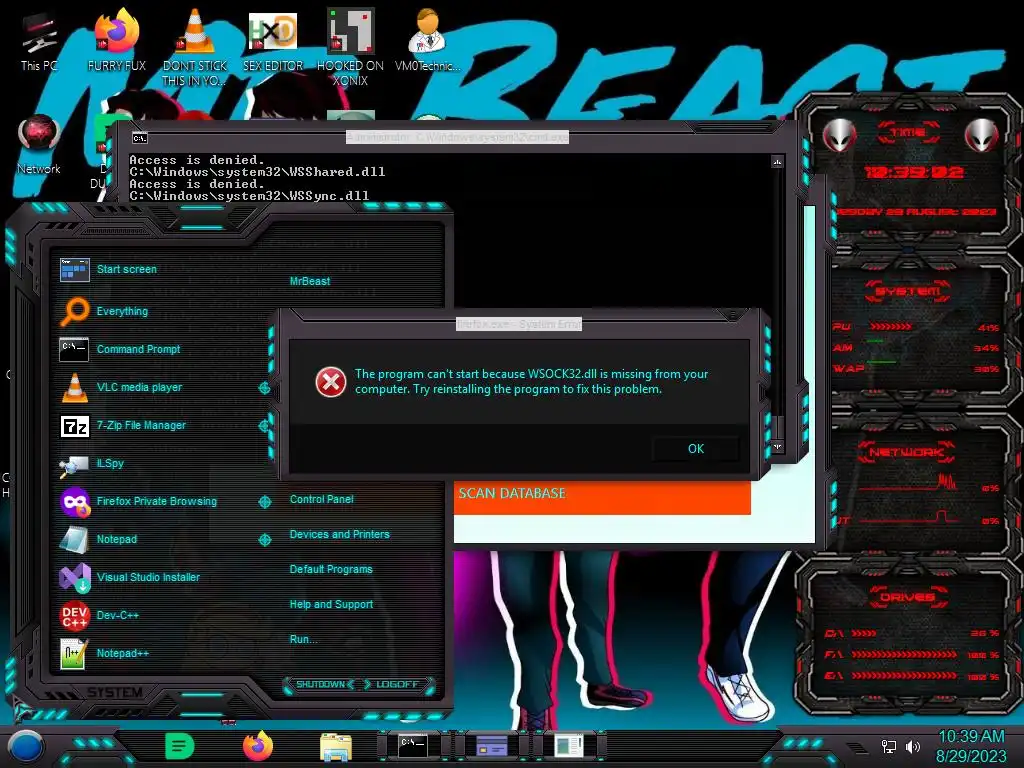
Task: Open Help and Support
Action: pyautogui.click(x=331, y=605)
